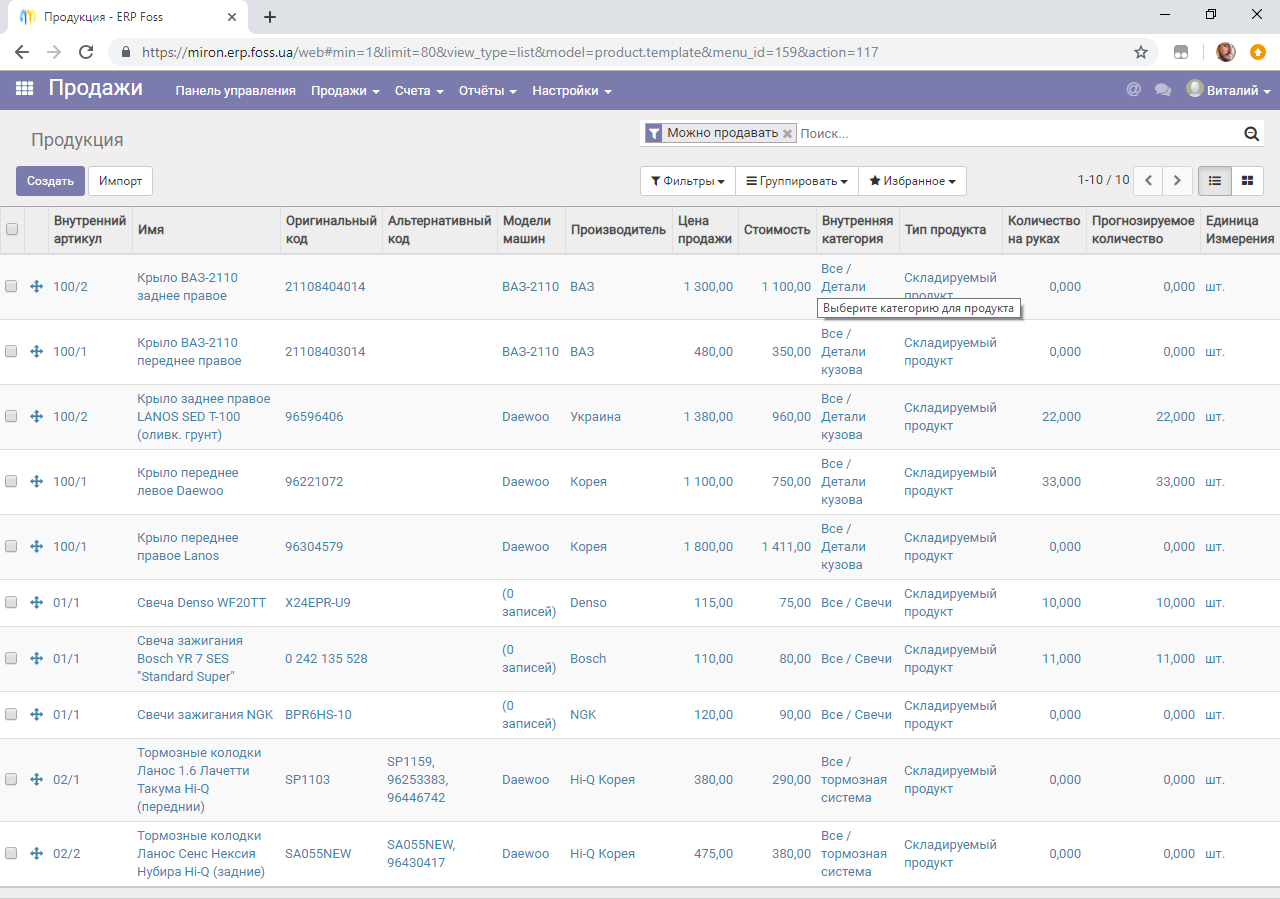Sort by the Стоимость column header

click(777, 229)
